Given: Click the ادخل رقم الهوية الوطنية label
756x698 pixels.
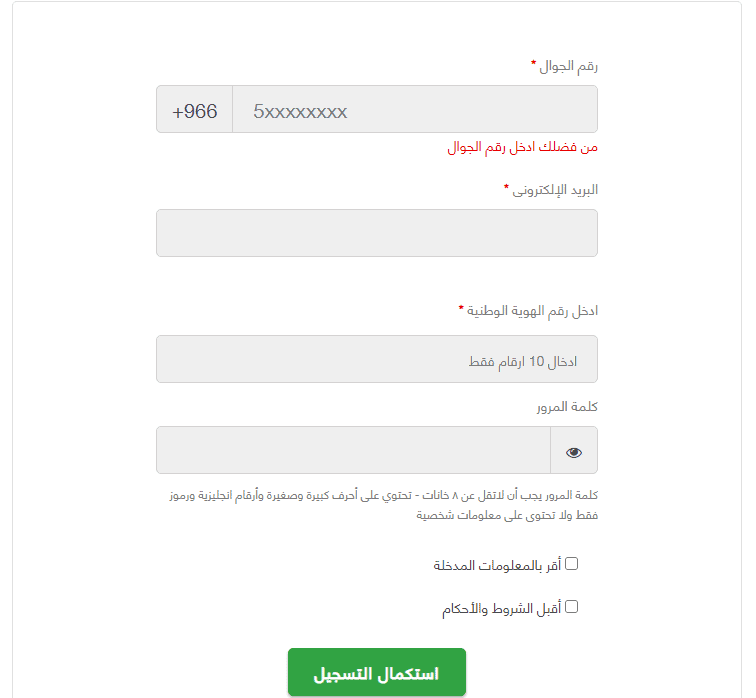Looking at the screenshot, I should tap(532, 311).
